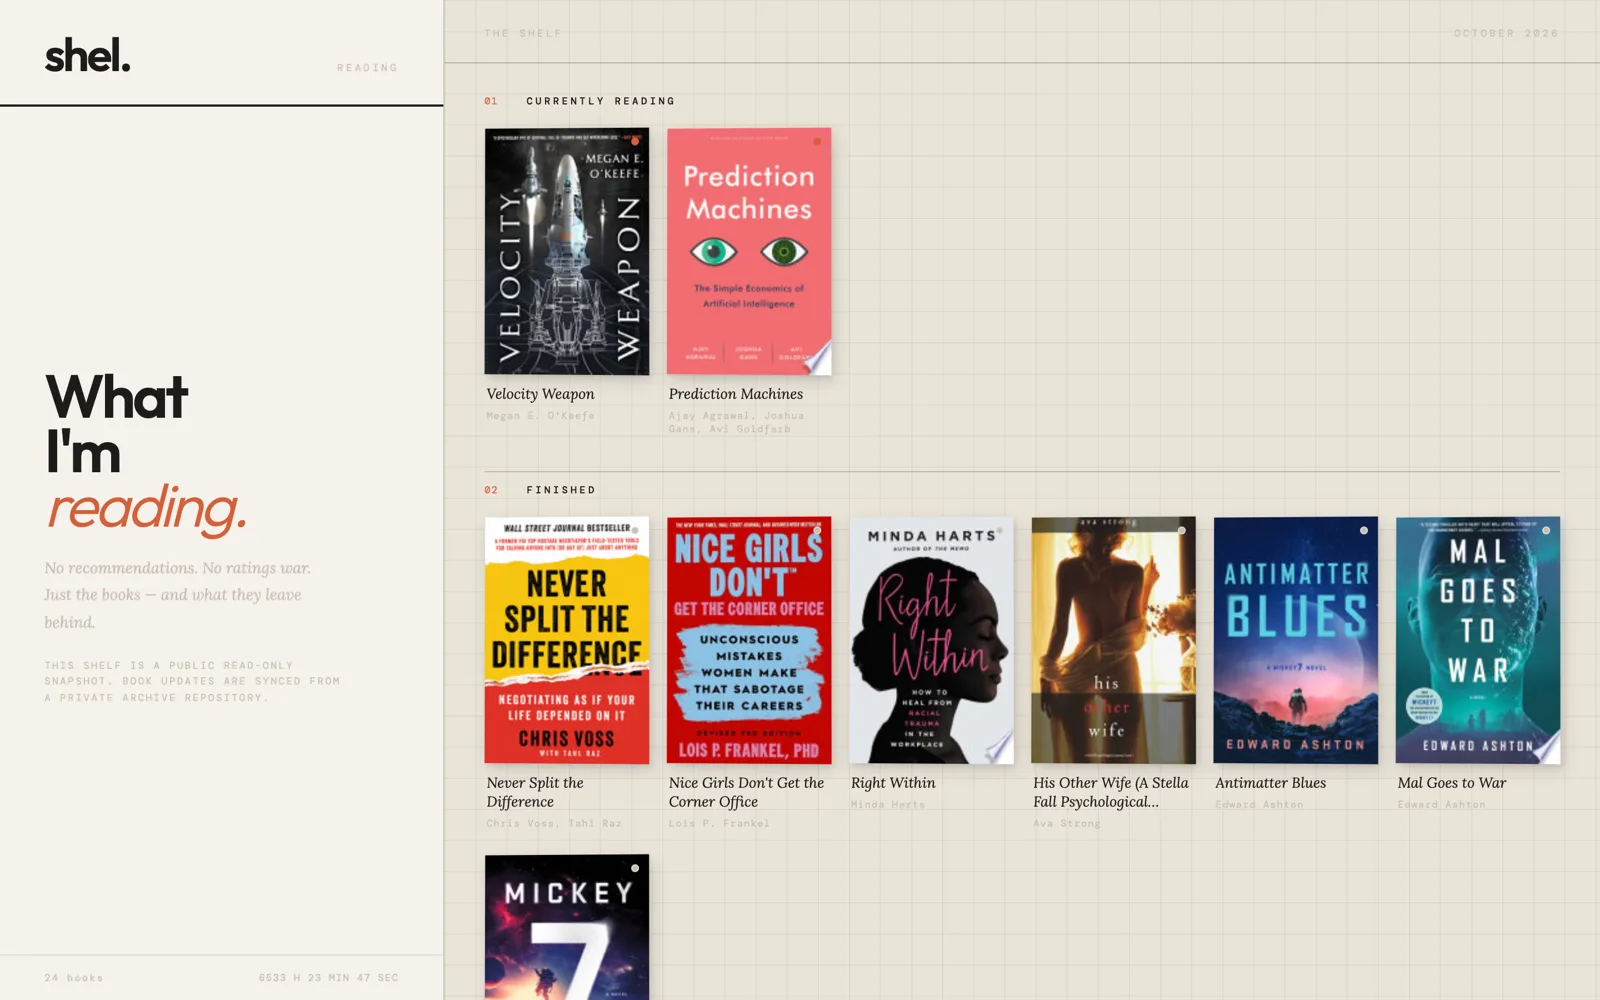Open the Velocity Weapon book cover
Image resolution: width=1600 pixels, height=1000 pixels.
[x=567, y=251]
